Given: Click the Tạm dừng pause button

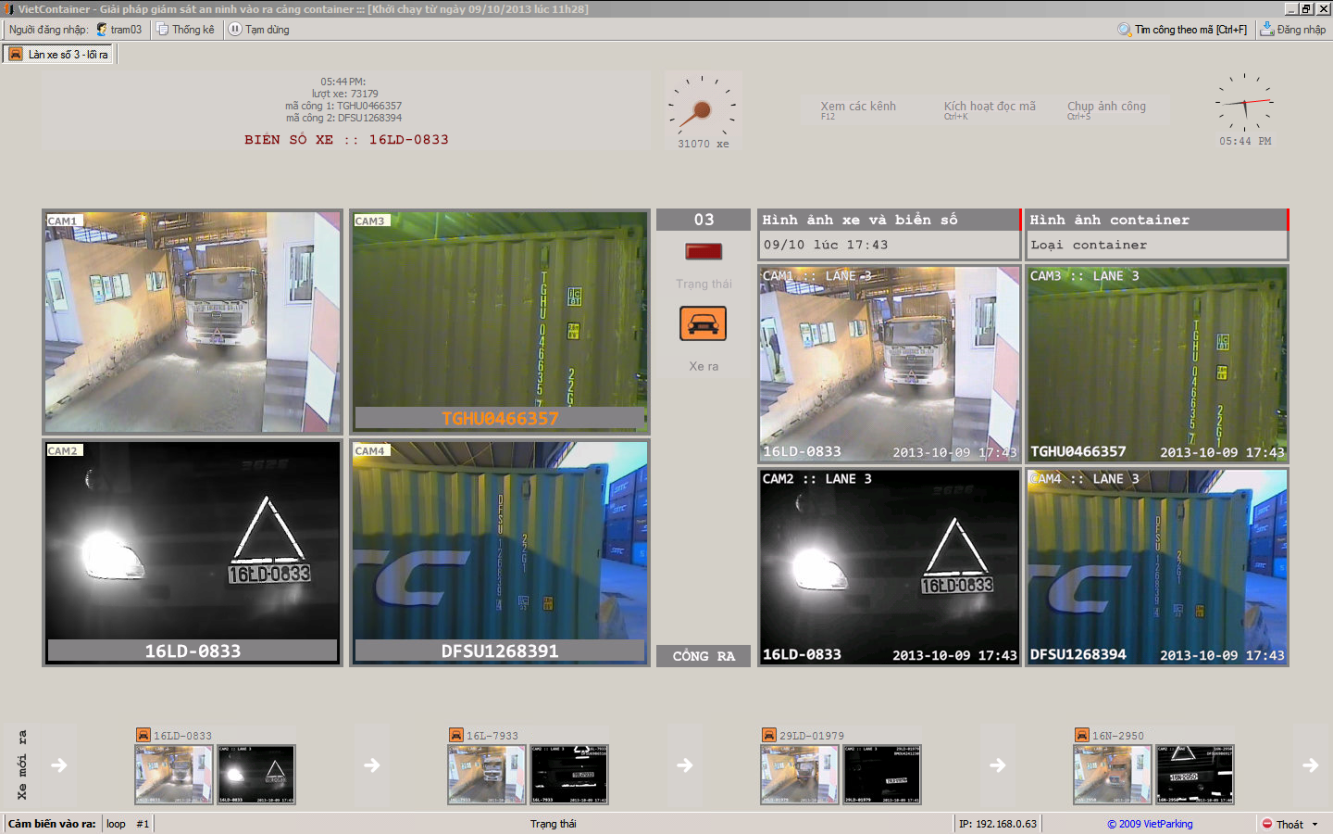Looking at the screenshot, I should point(259,29).
